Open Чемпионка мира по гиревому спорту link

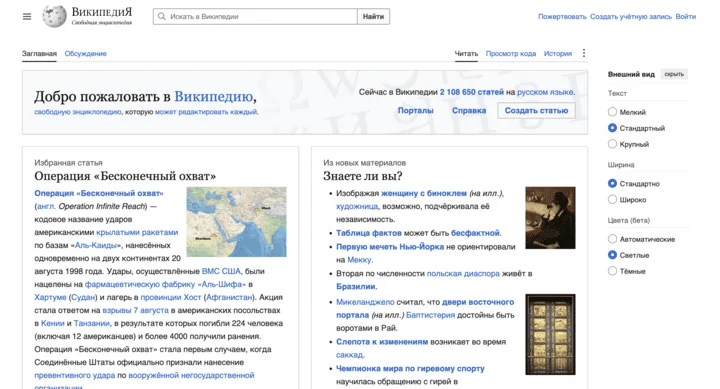(410, 368)
